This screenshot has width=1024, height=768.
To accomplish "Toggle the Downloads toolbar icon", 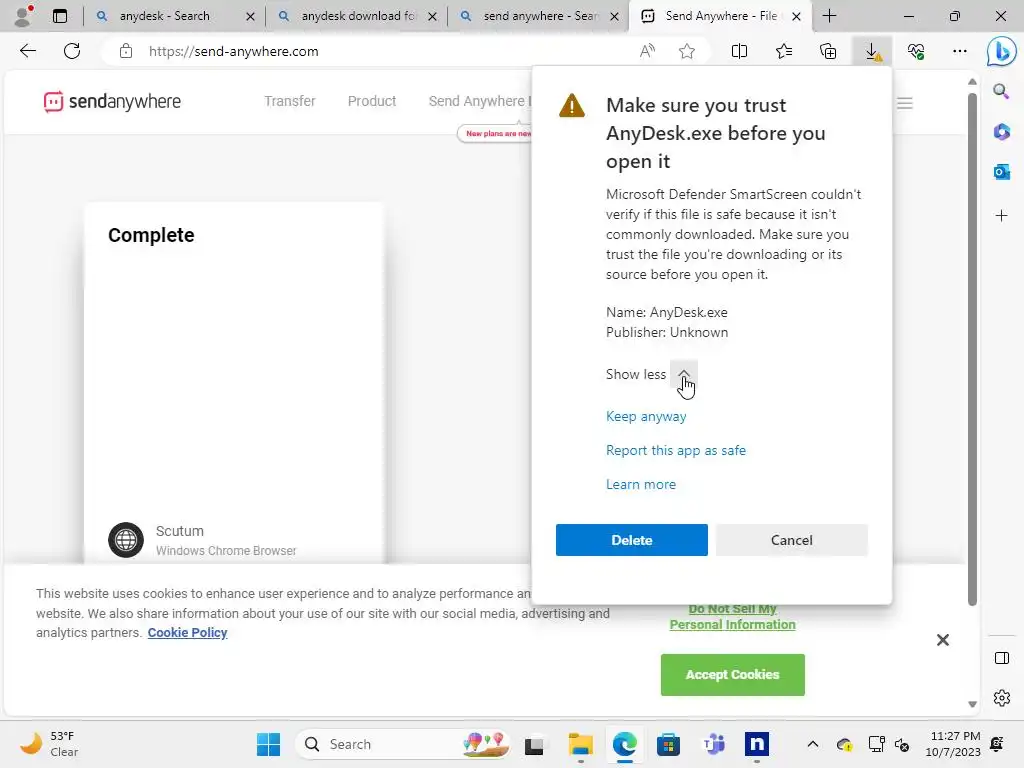I will pyautogui.click(x=872, y=51).
